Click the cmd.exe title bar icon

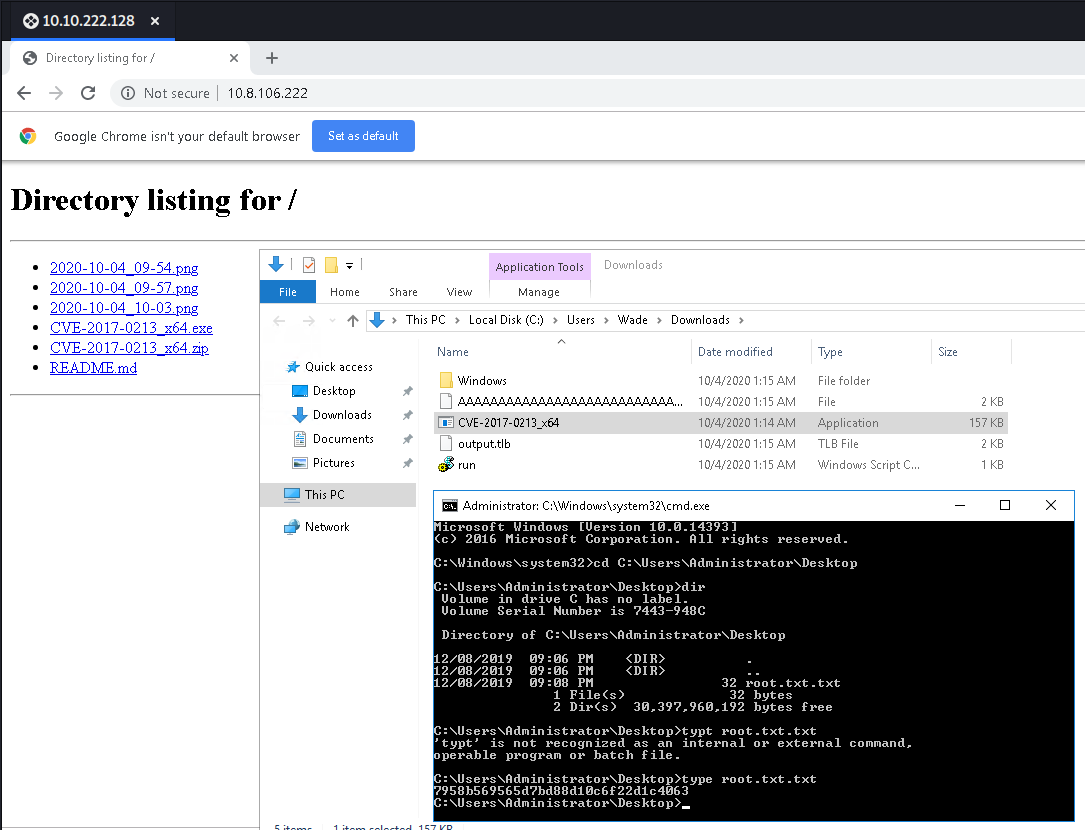tap(450, 506)
